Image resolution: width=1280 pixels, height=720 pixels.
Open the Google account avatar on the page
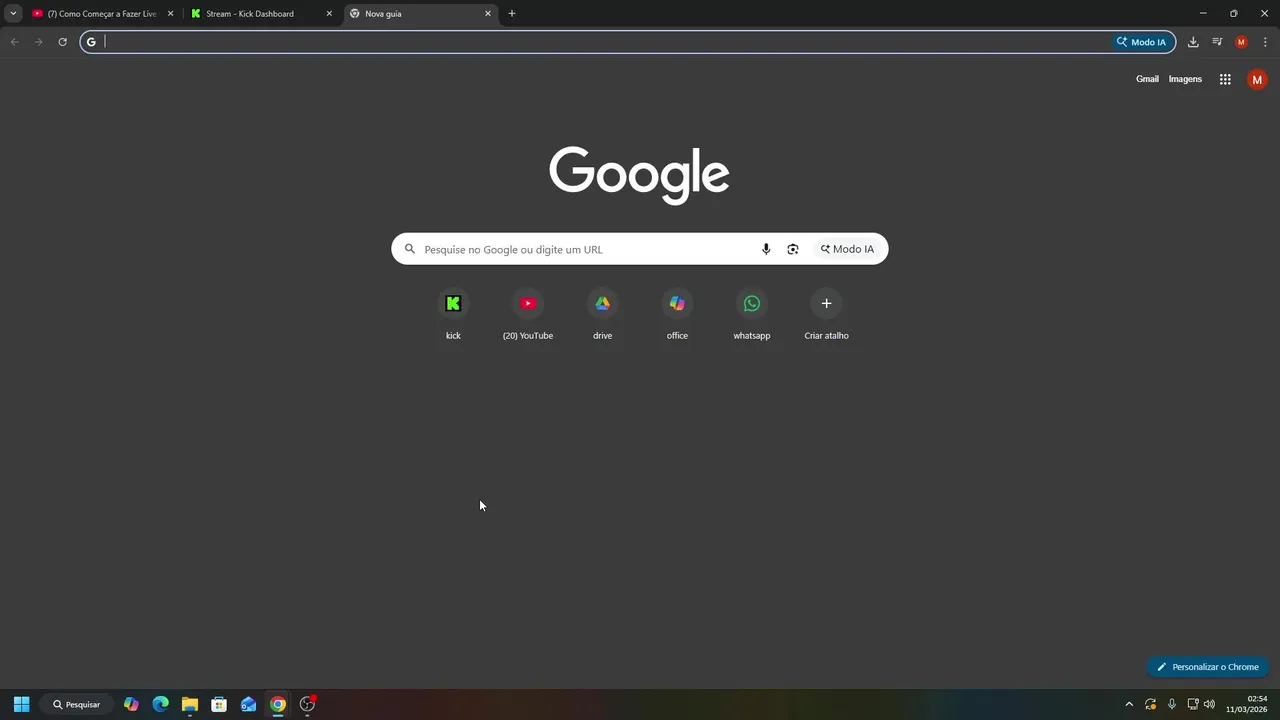point(1257,79)
